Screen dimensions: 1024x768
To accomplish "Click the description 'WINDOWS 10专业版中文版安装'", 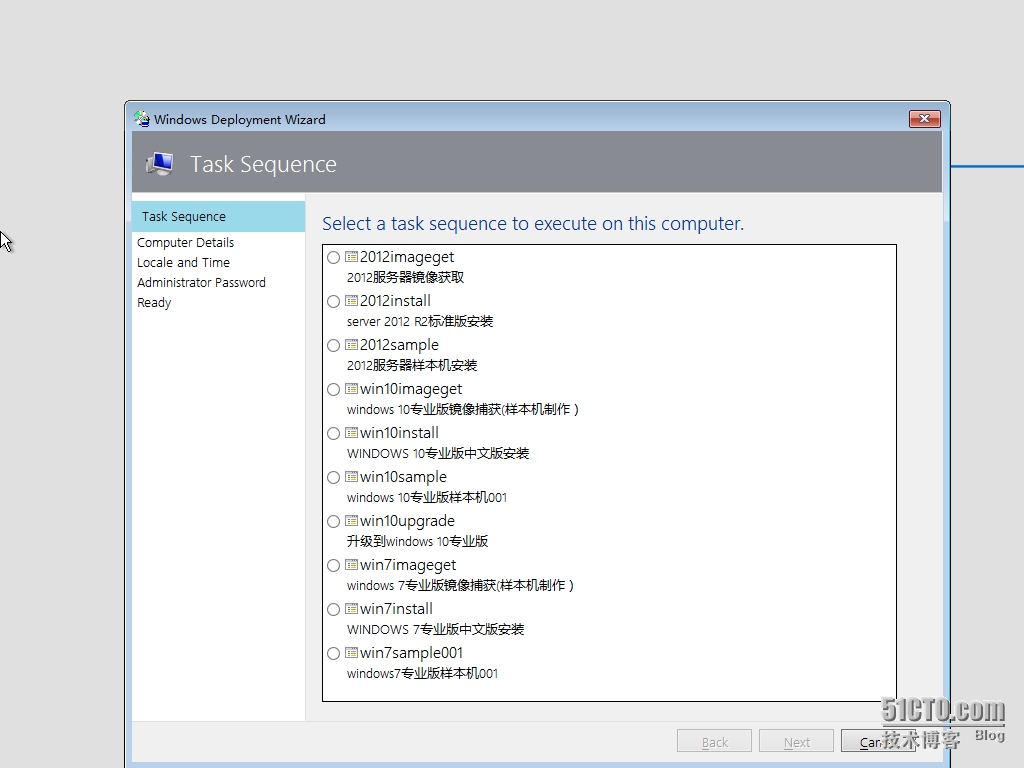I will 438,453.
